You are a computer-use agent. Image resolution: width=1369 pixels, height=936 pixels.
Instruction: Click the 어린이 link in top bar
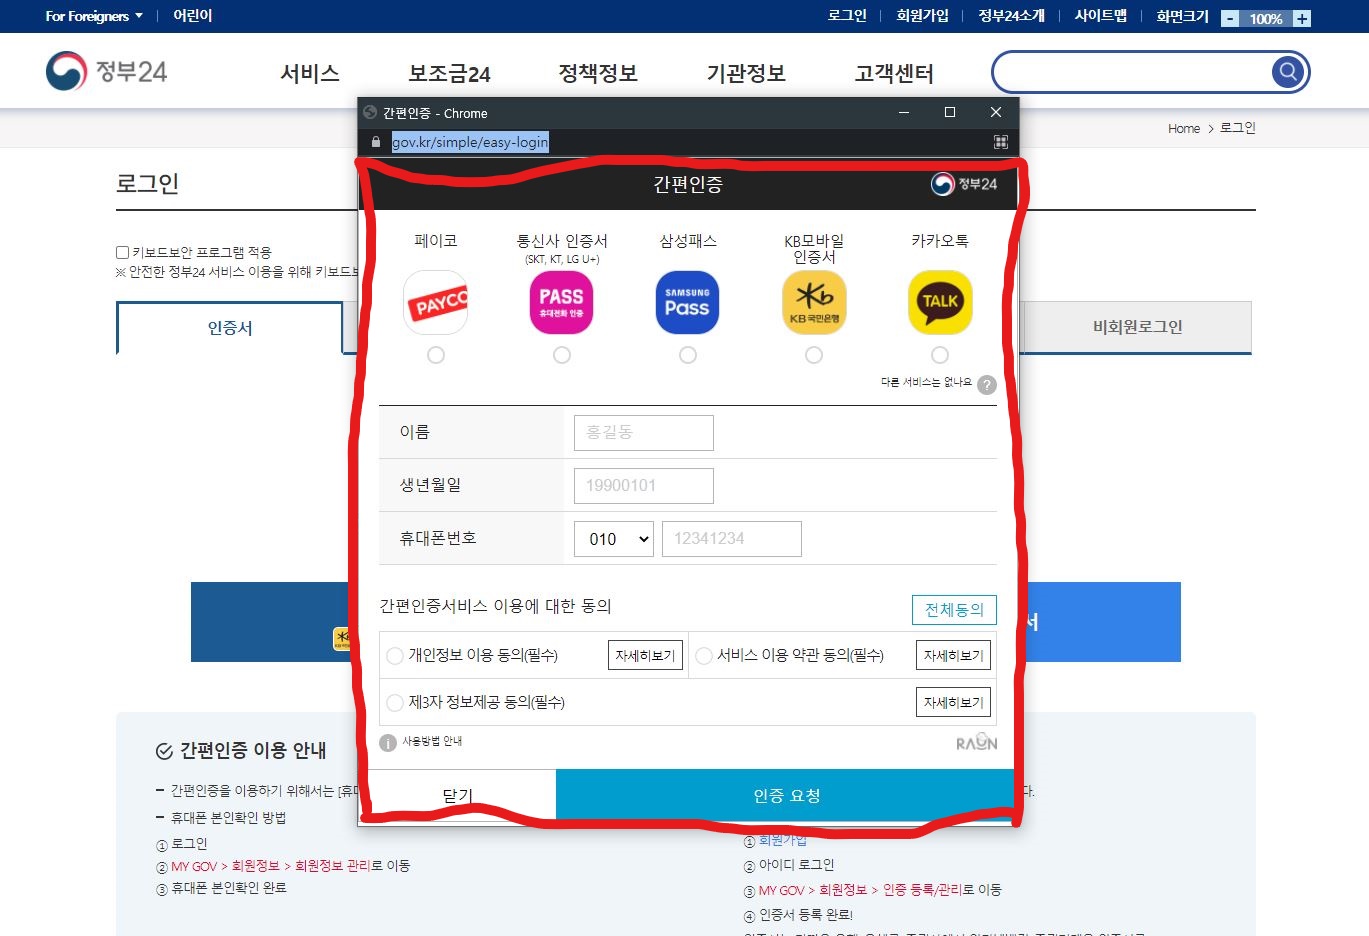point(192,16)
